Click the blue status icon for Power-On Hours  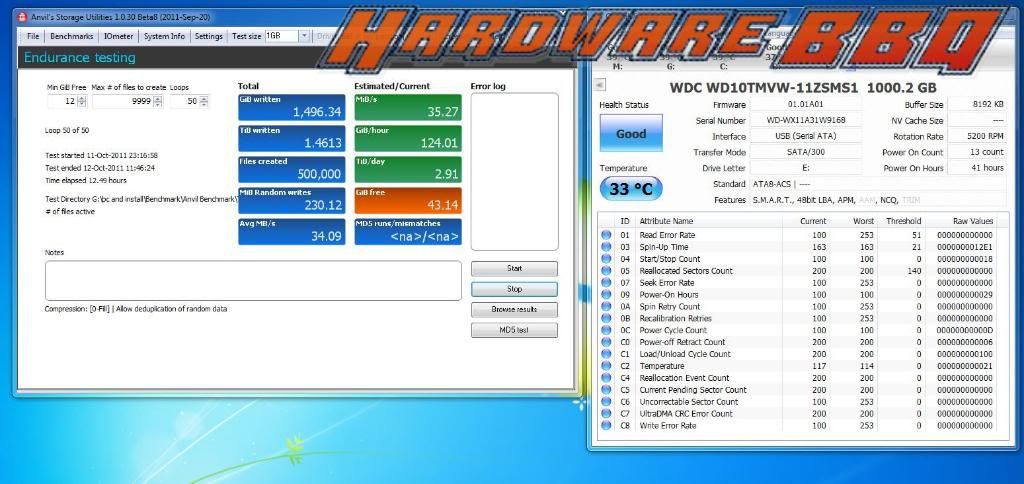click(x=606, y=295)
